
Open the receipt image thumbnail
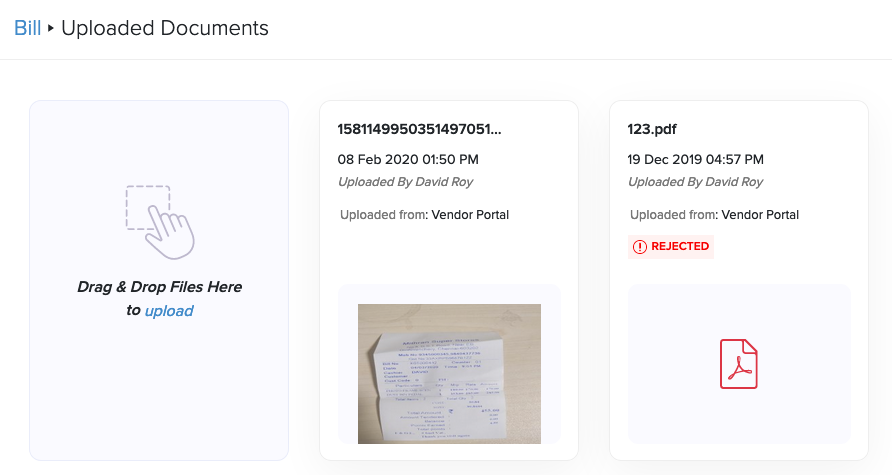[x=449, y=373]
